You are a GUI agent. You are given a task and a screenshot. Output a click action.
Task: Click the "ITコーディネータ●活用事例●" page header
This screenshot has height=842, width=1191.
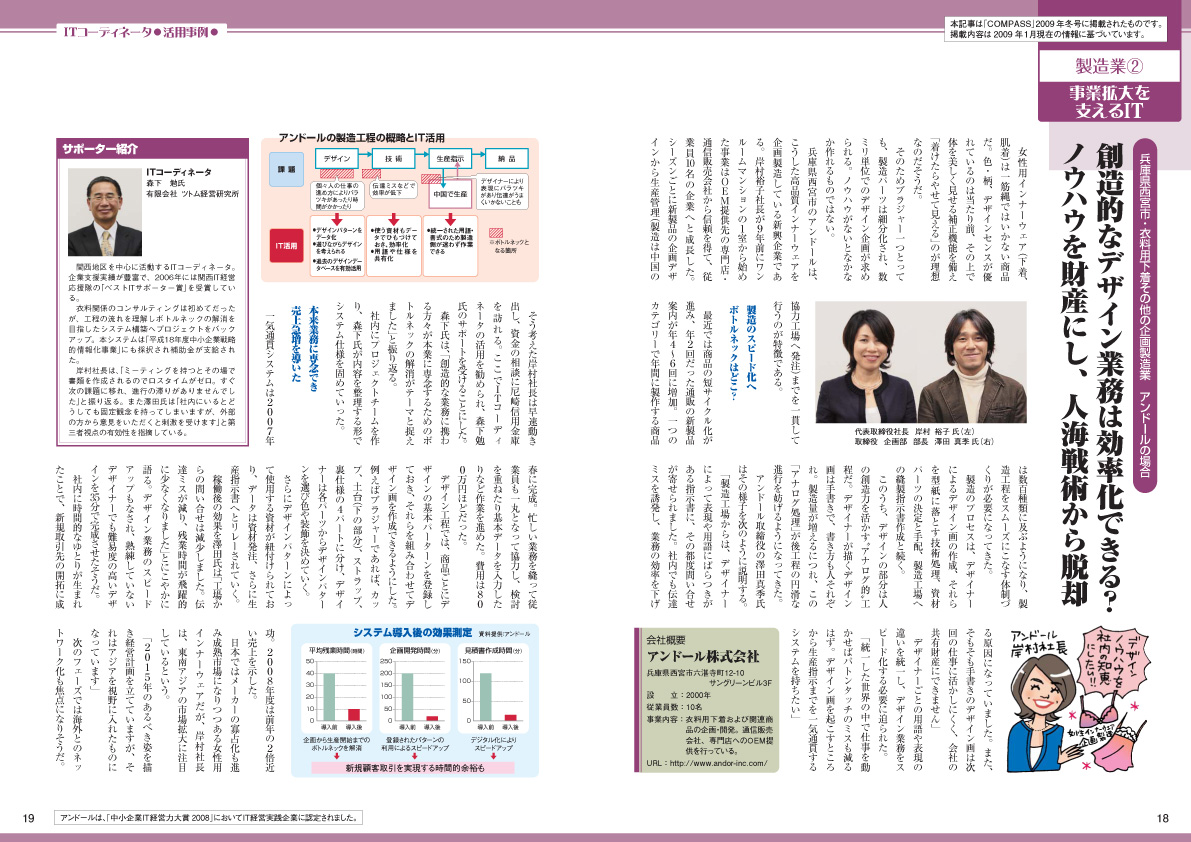coord(142,32)
